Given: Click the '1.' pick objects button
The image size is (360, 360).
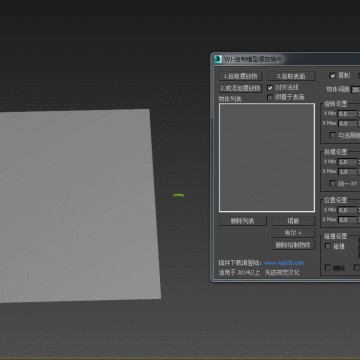Looking at the screenshot, I should pos(240,76).
